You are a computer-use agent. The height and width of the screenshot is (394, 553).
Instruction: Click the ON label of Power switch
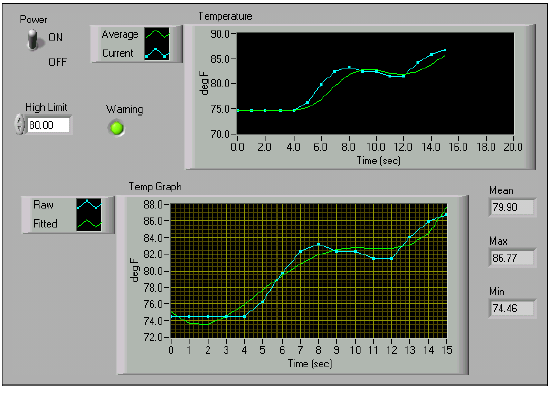tap(55, 37)
